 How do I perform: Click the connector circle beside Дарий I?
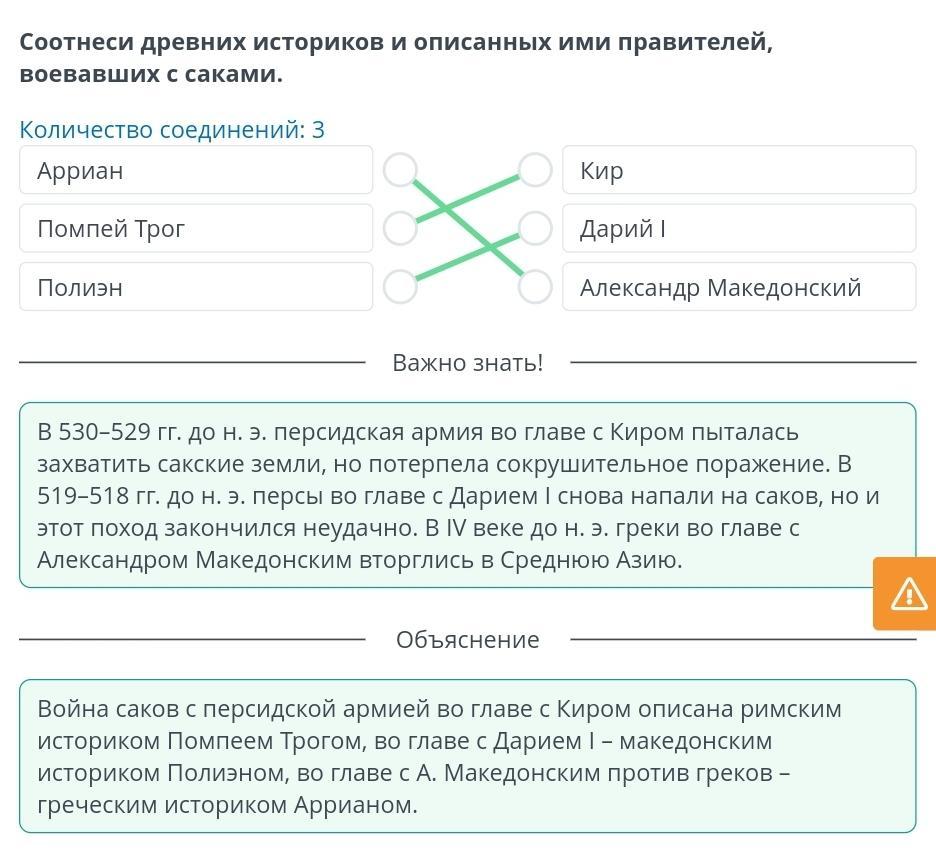535,228
